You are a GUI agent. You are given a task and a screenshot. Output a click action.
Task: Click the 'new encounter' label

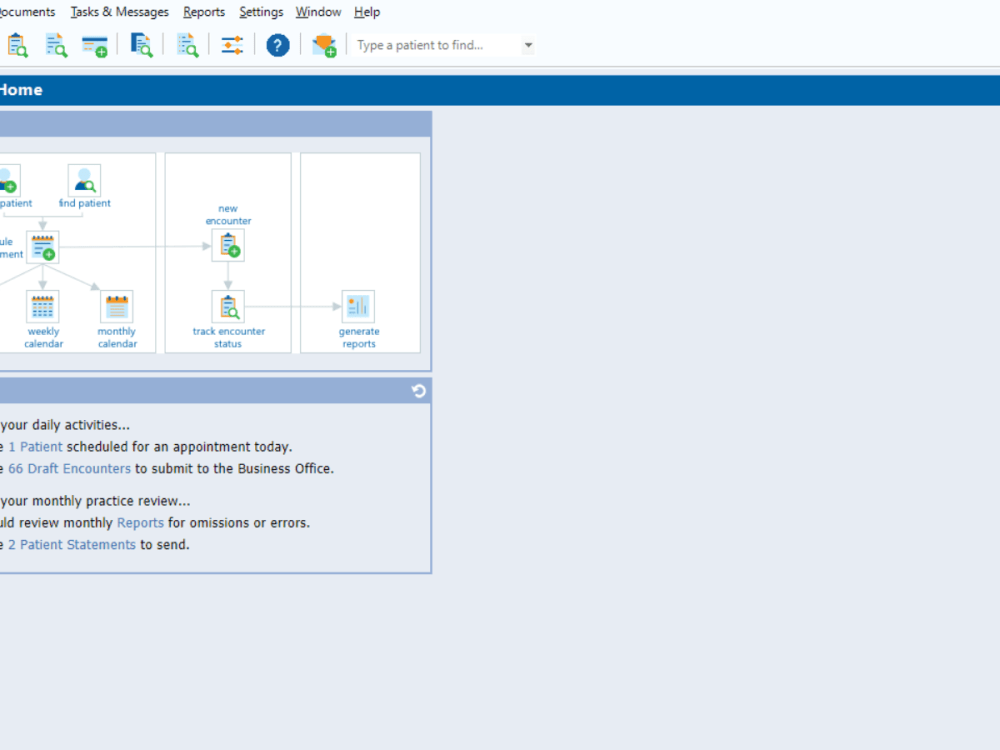pos(228,214)
